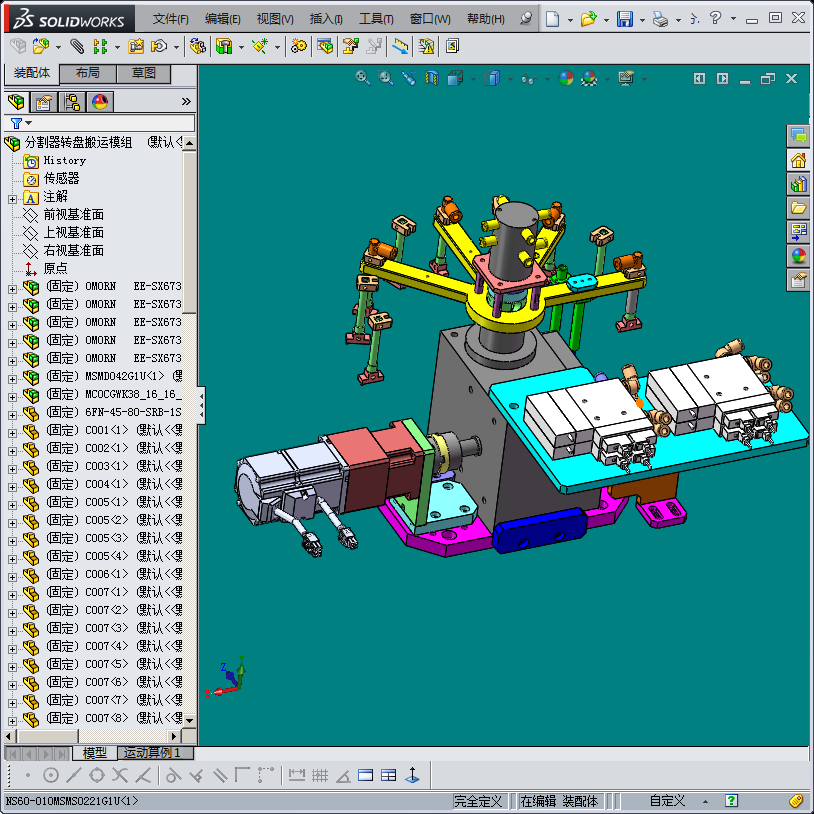Switch to the 装配体 tab
814x814 pixels.
pyautogui.click(x=32, y=73)
